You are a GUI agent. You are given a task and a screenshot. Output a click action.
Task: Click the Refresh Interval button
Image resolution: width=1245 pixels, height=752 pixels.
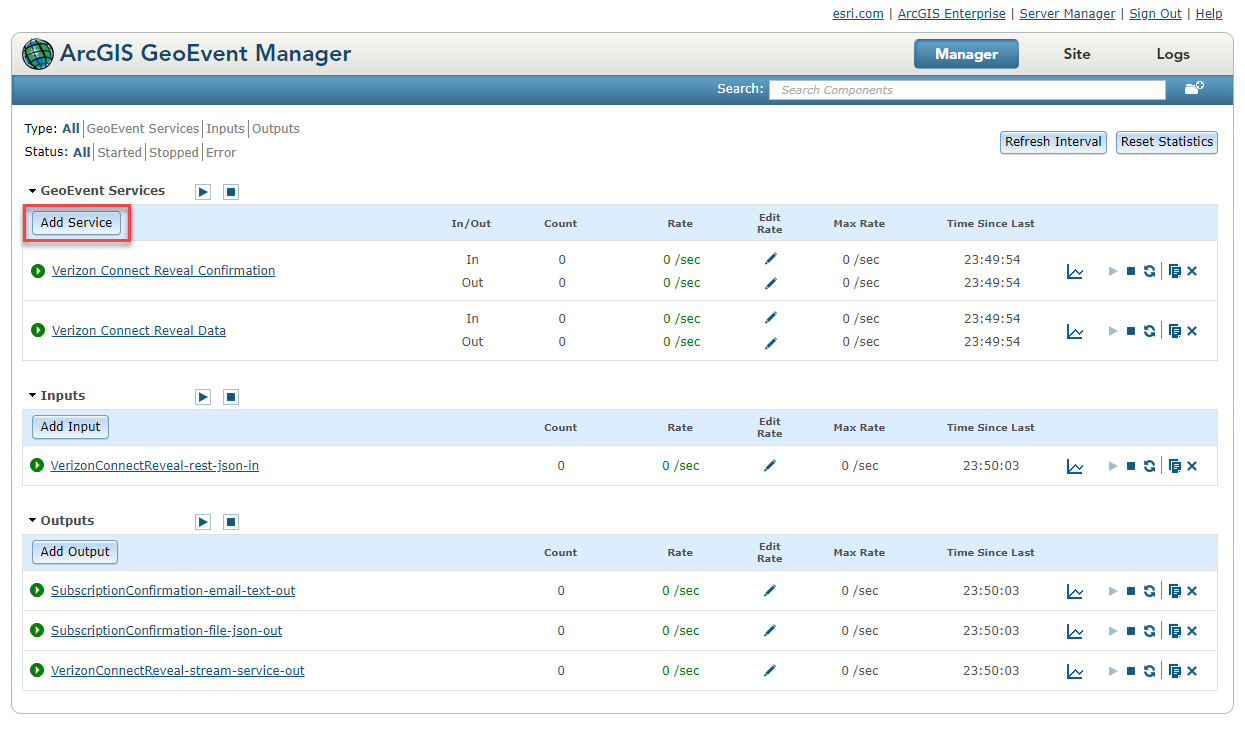tap(1053, 142)
